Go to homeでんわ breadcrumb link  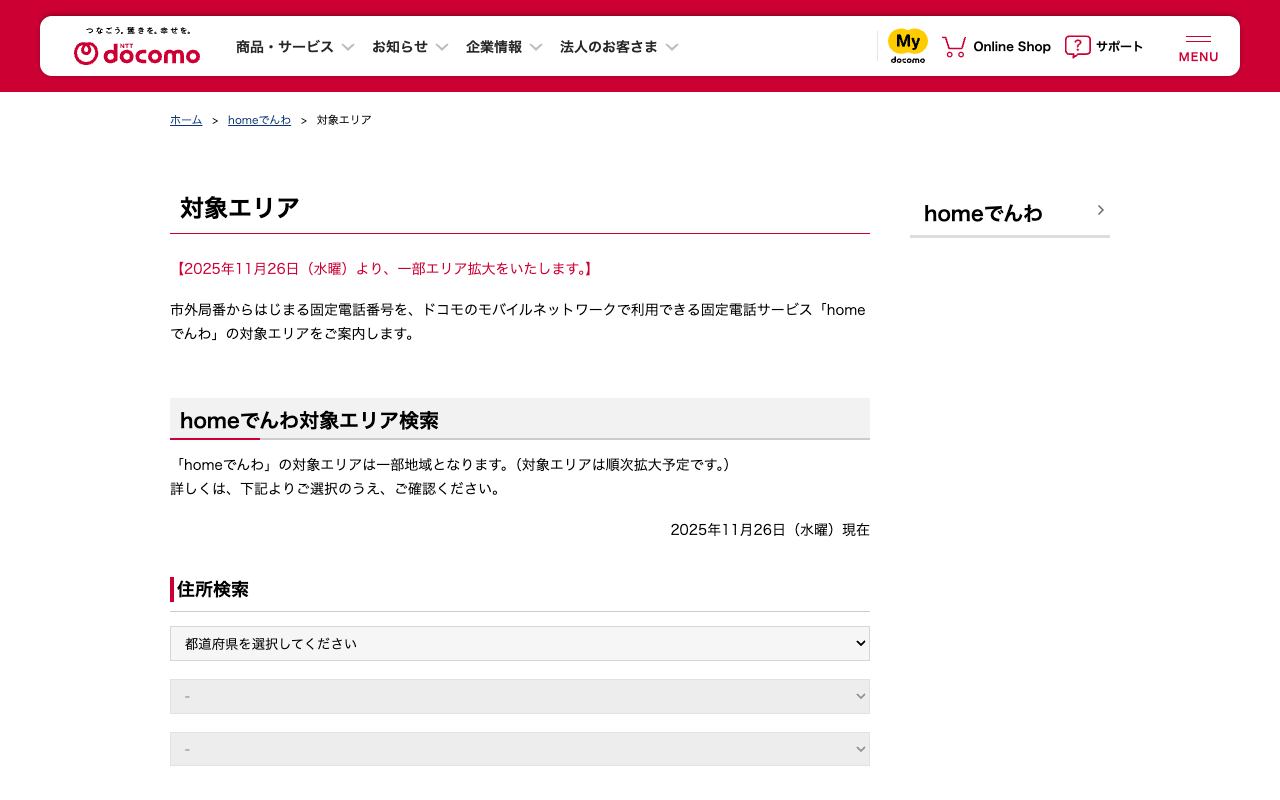coord(259,120)
